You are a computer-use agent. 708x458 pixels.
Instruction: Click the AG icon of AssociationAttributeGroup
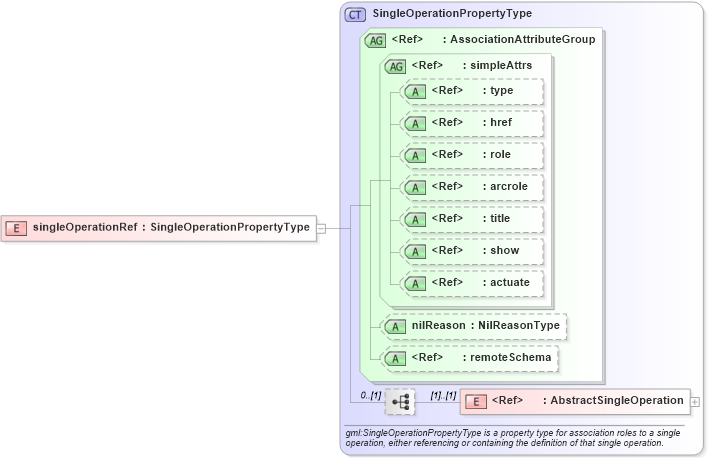375,41
